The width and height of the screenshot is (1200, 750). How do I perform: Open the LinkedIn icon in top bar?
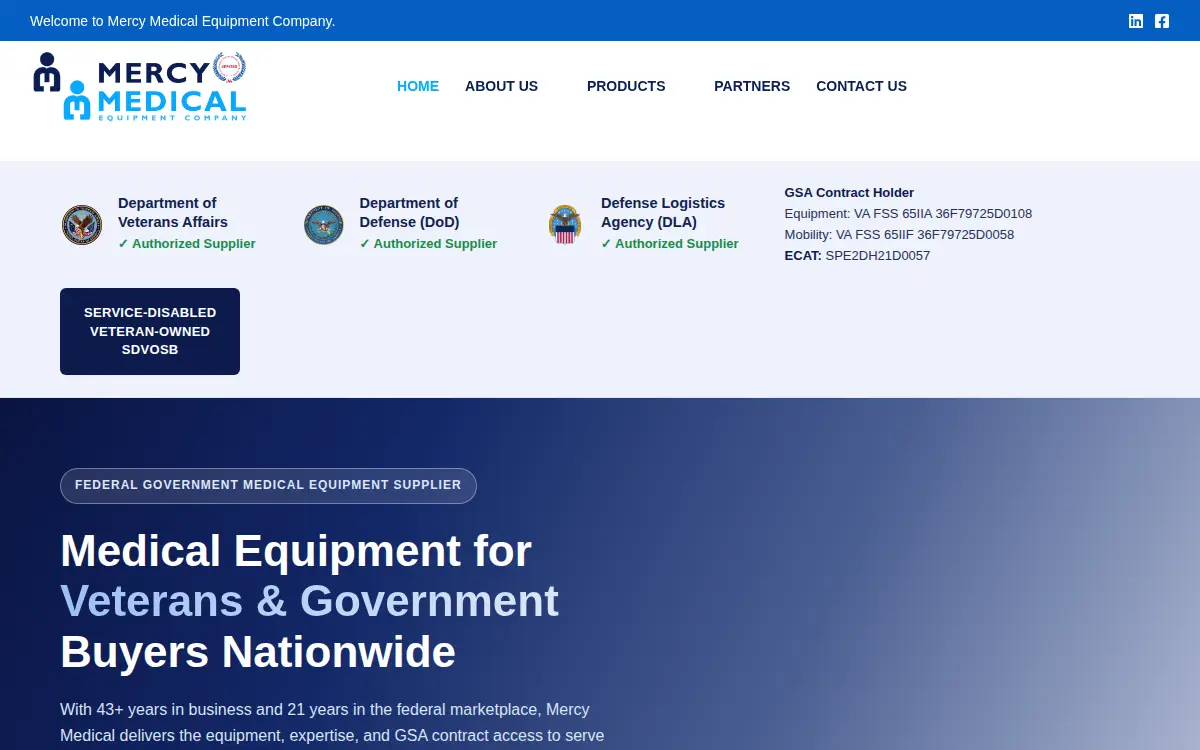point(1136,21)
